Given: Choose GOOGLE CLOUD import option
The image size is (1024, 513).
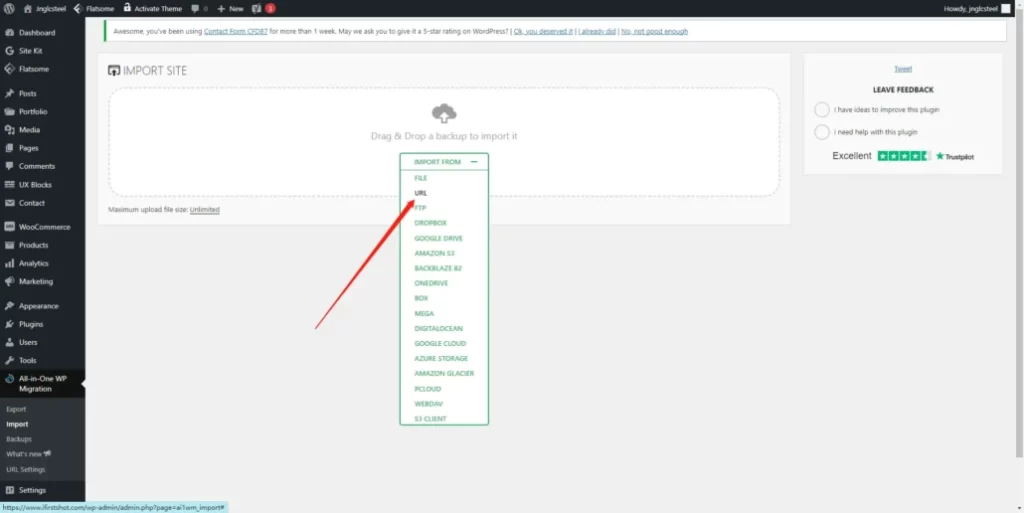Looking at the screenshot, I should pyautogui.click(x=440, y=344).
